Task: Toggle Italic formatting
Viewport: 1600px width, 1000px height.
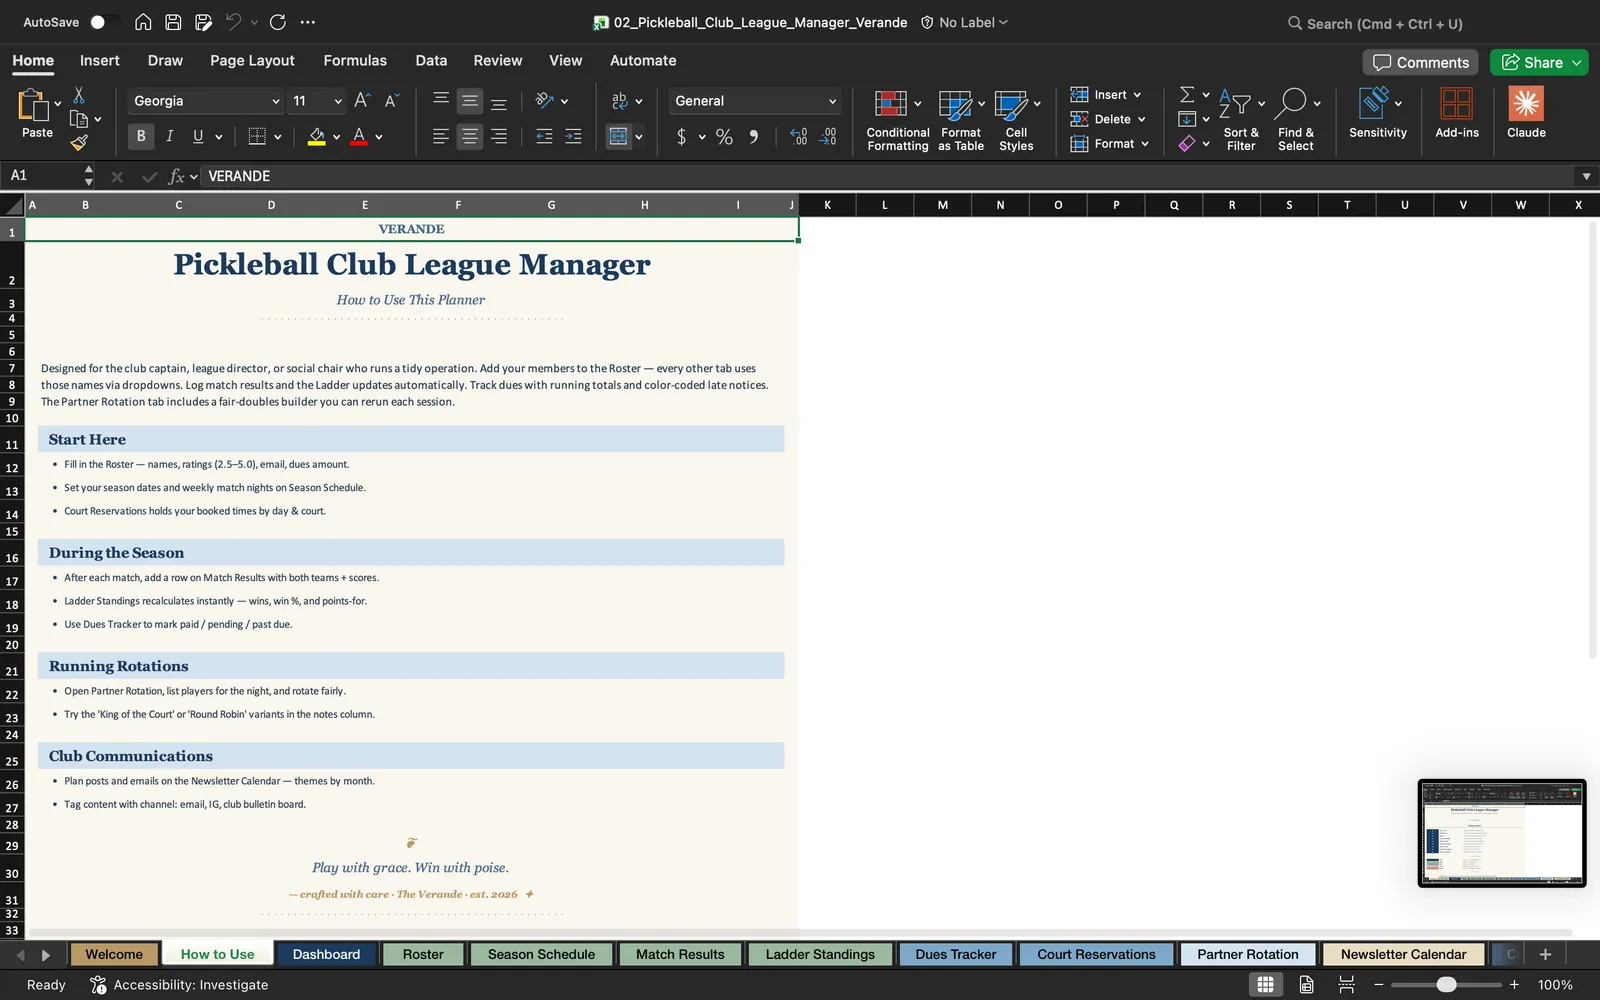Action: pyautogui.click(x=169, y=136)
